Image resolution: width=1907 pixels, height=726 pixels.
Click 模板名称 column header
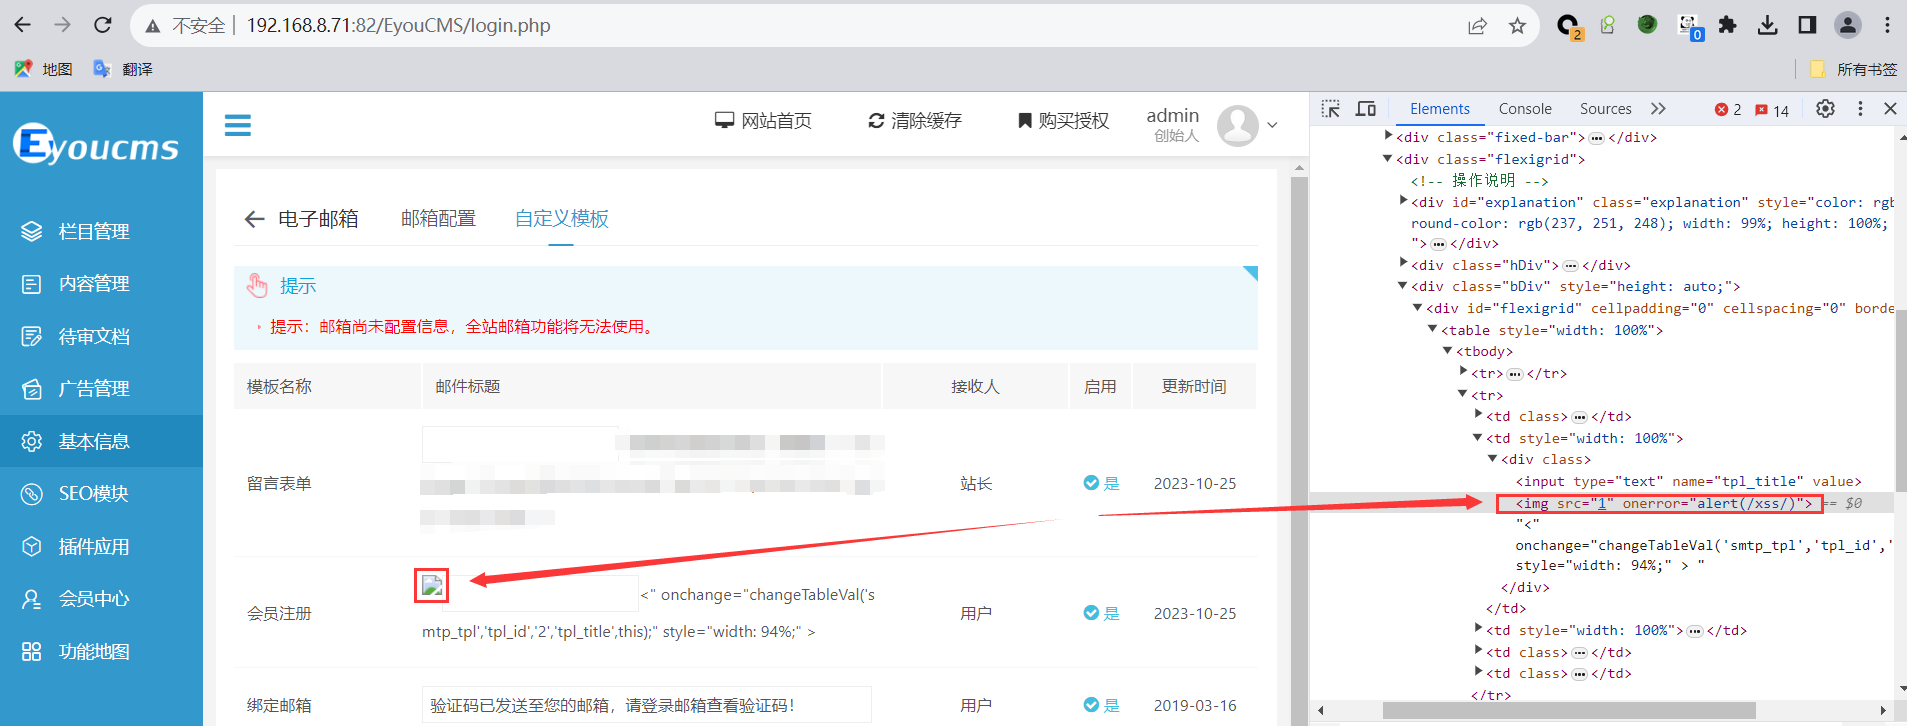pyautogui.click(x=279, y=387)
